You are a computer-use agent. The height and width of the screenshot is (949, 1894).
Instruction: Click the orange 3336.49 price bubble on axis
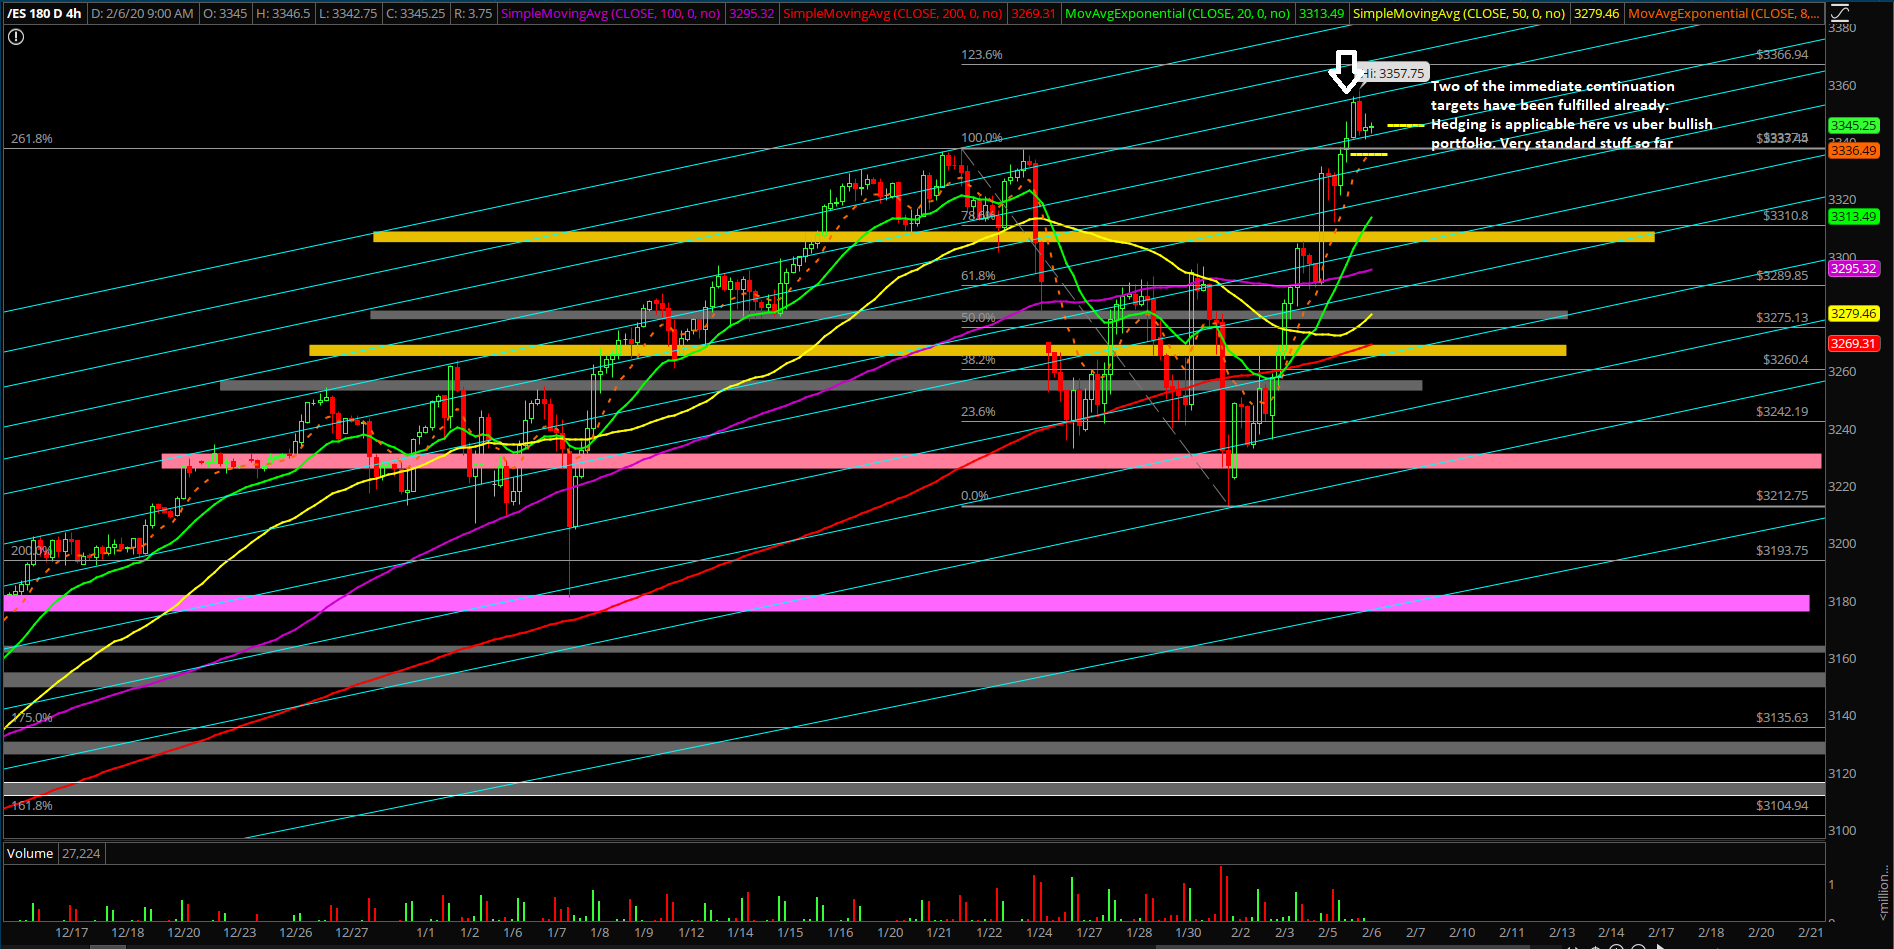coord(1853,151)
